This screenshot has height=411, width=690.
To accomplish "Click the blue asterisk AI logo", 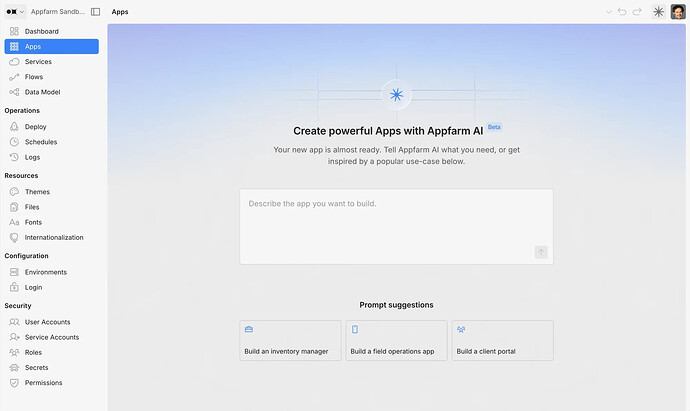I will click(396, 95).
